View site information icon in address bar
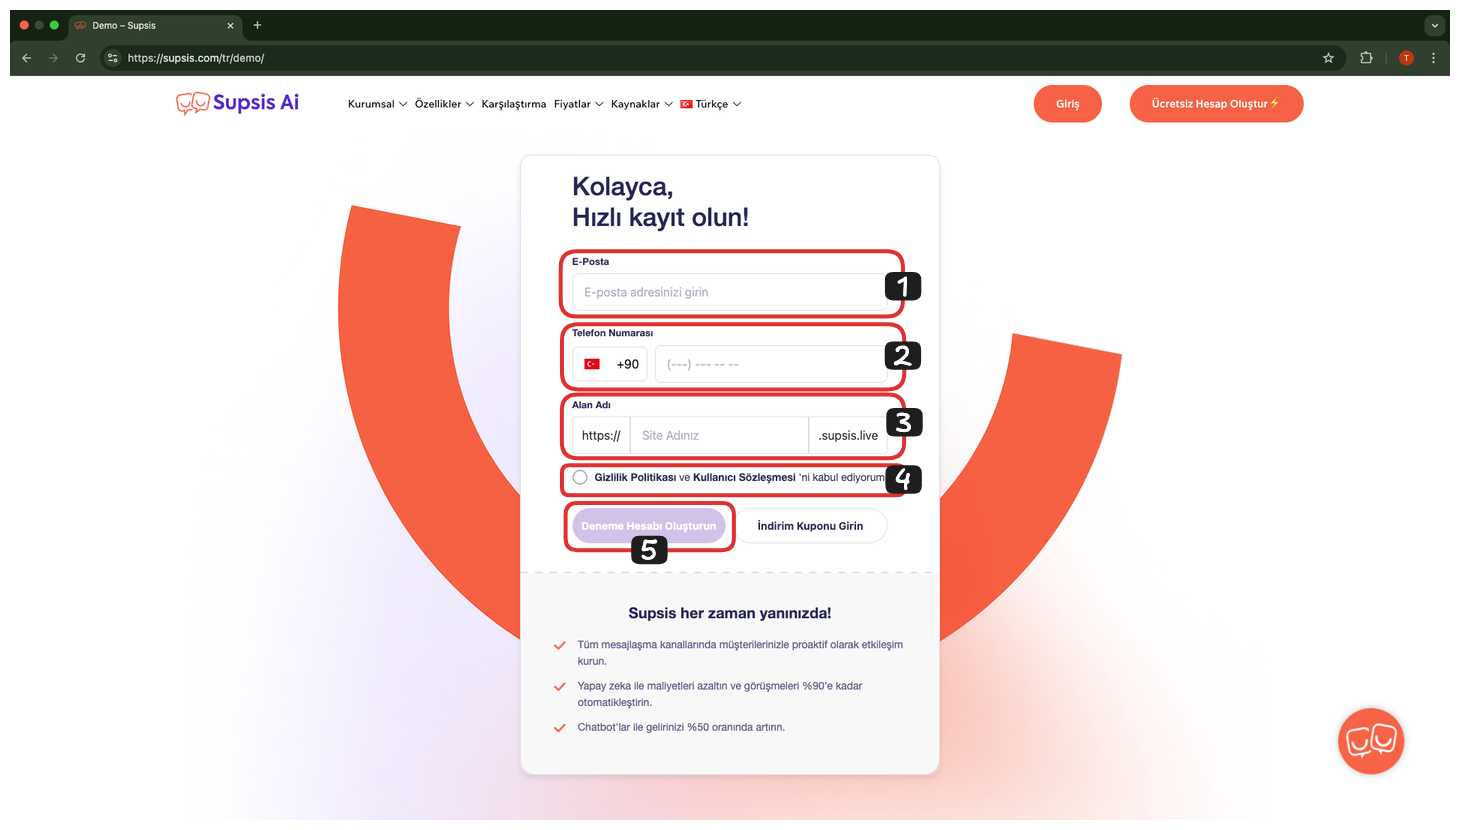Image resolution: width=1460 pixels, height=830 pixels. (112, 58)
